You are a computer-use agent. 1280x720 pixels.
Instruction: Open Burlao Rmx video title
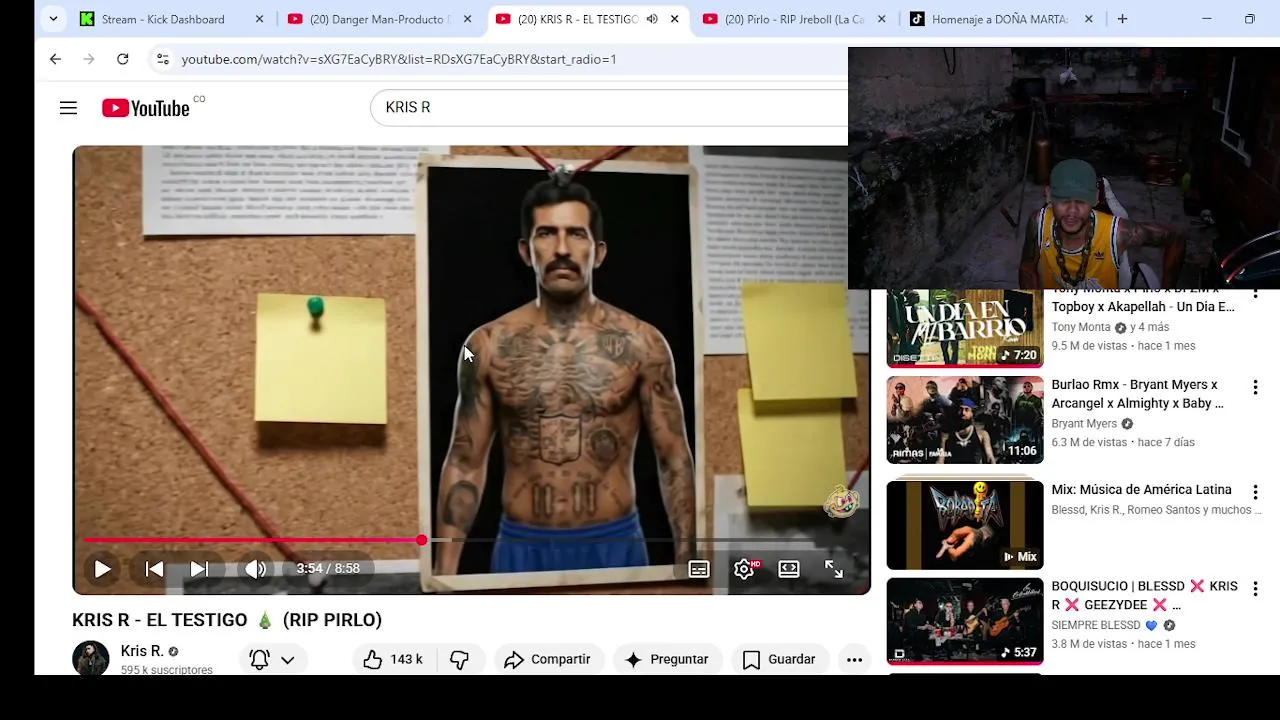(x=1137, y=394)
